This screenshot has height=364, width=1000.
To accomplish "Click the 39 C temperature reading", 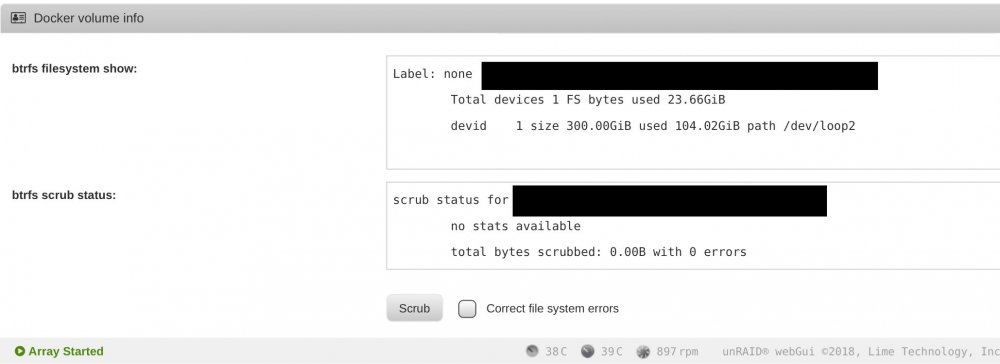I will (x=611, y=351).
